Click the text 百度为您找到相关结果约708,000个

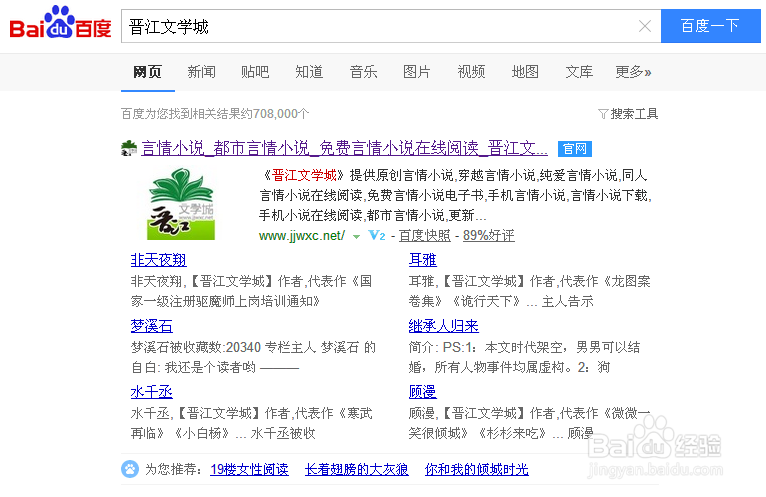tap(215, 114)
